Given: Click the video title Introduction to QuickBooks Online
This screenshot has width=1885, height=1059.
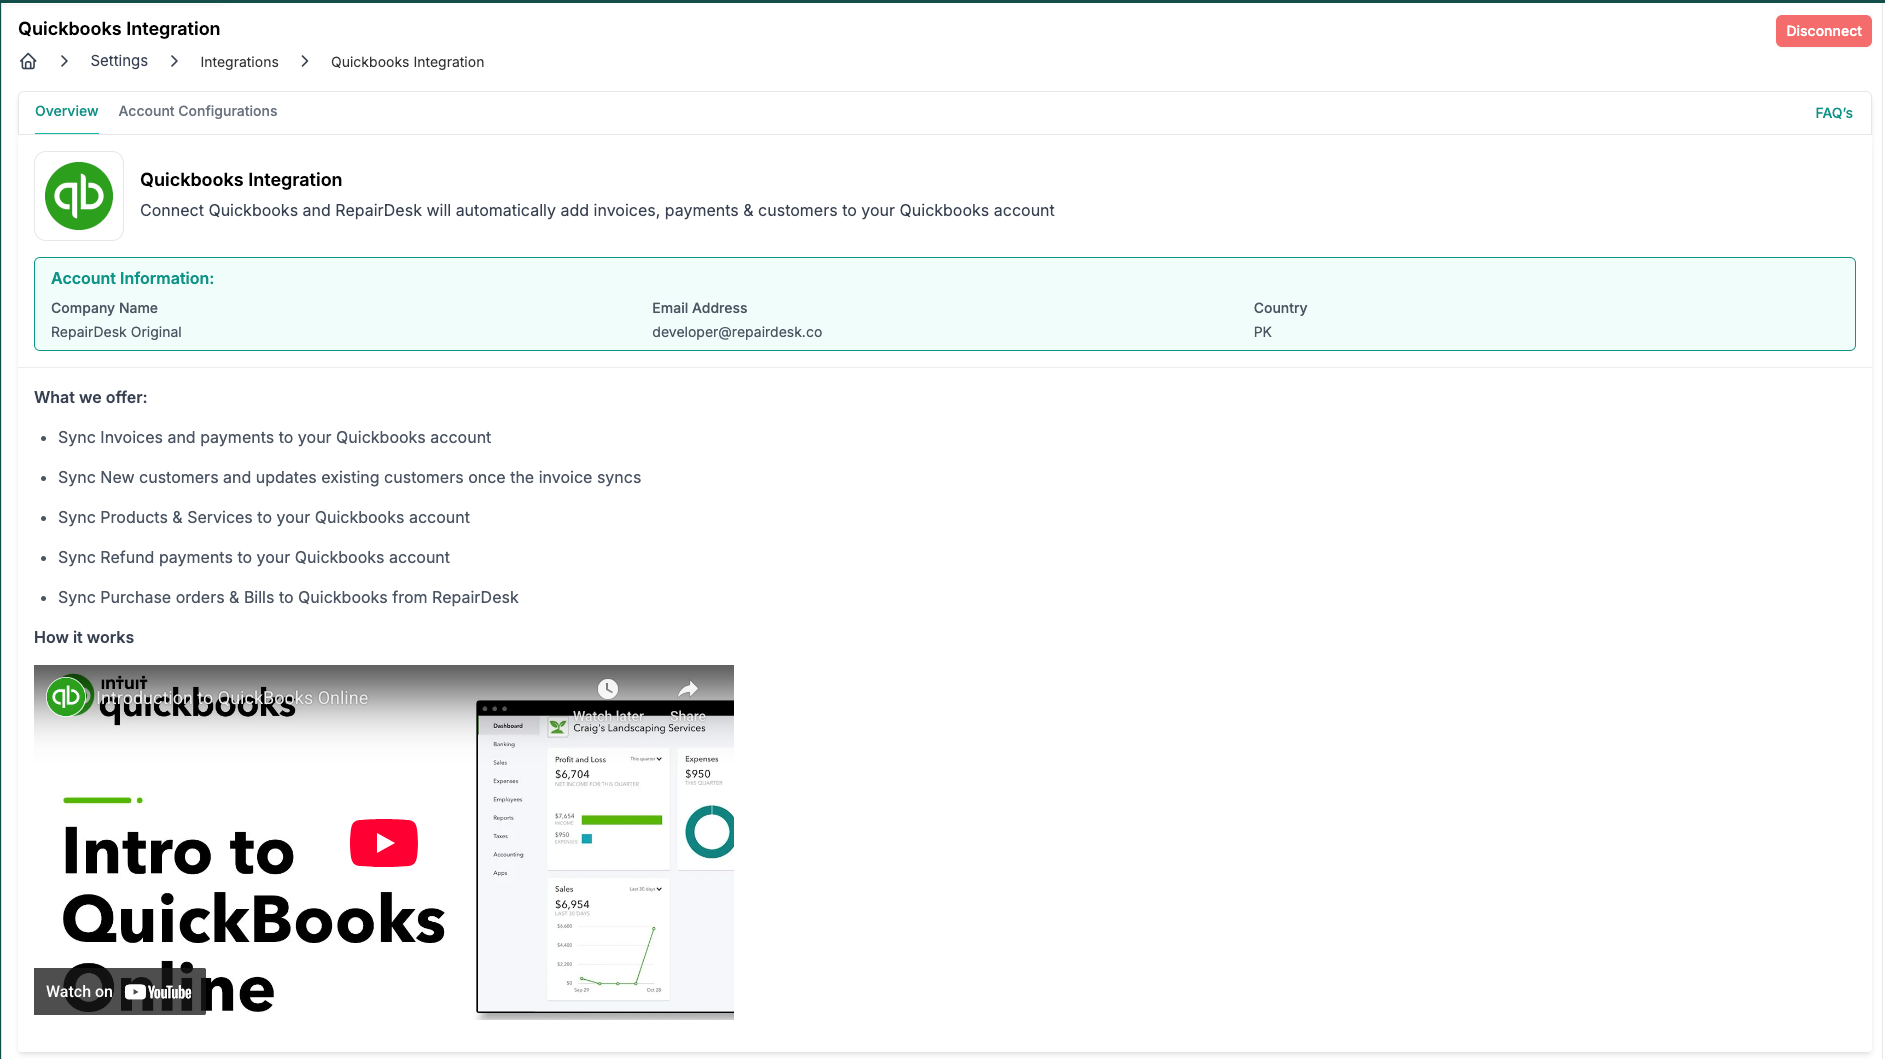Looking at the screenshot, I should tap(233, 698).
